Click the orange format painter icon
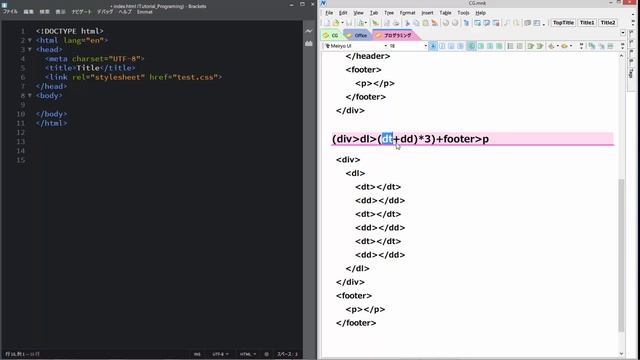The height and width of the screenshot is (360, 640). [x=435, y=23]
